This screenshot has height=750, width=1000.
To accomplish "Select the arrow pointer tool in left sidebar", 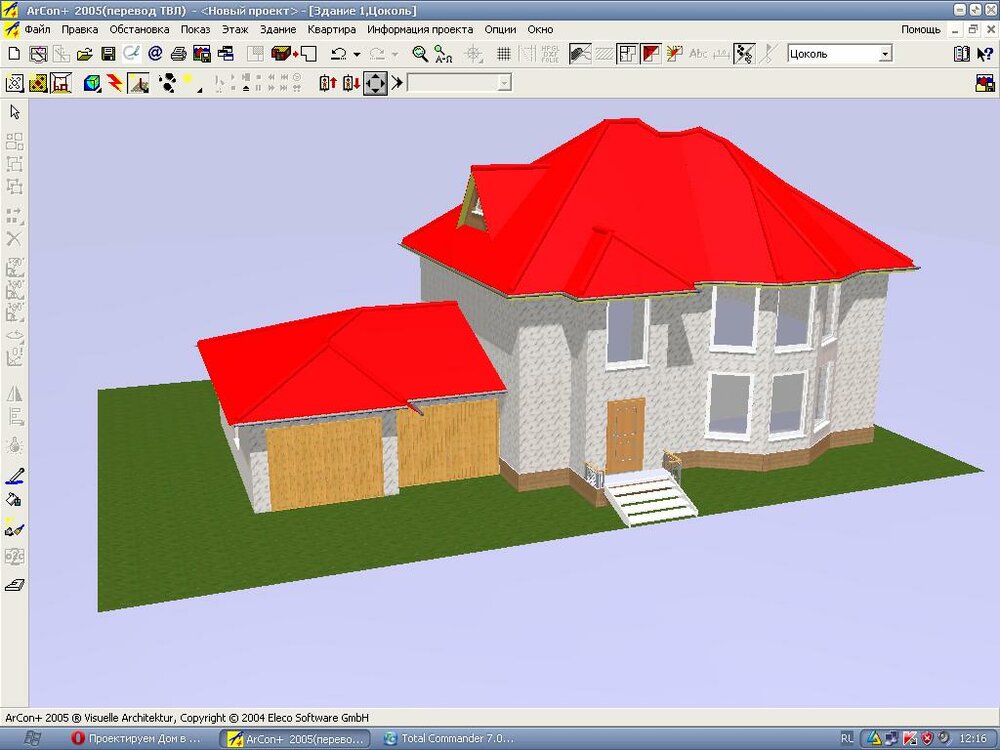I will (x=14, y=112).
